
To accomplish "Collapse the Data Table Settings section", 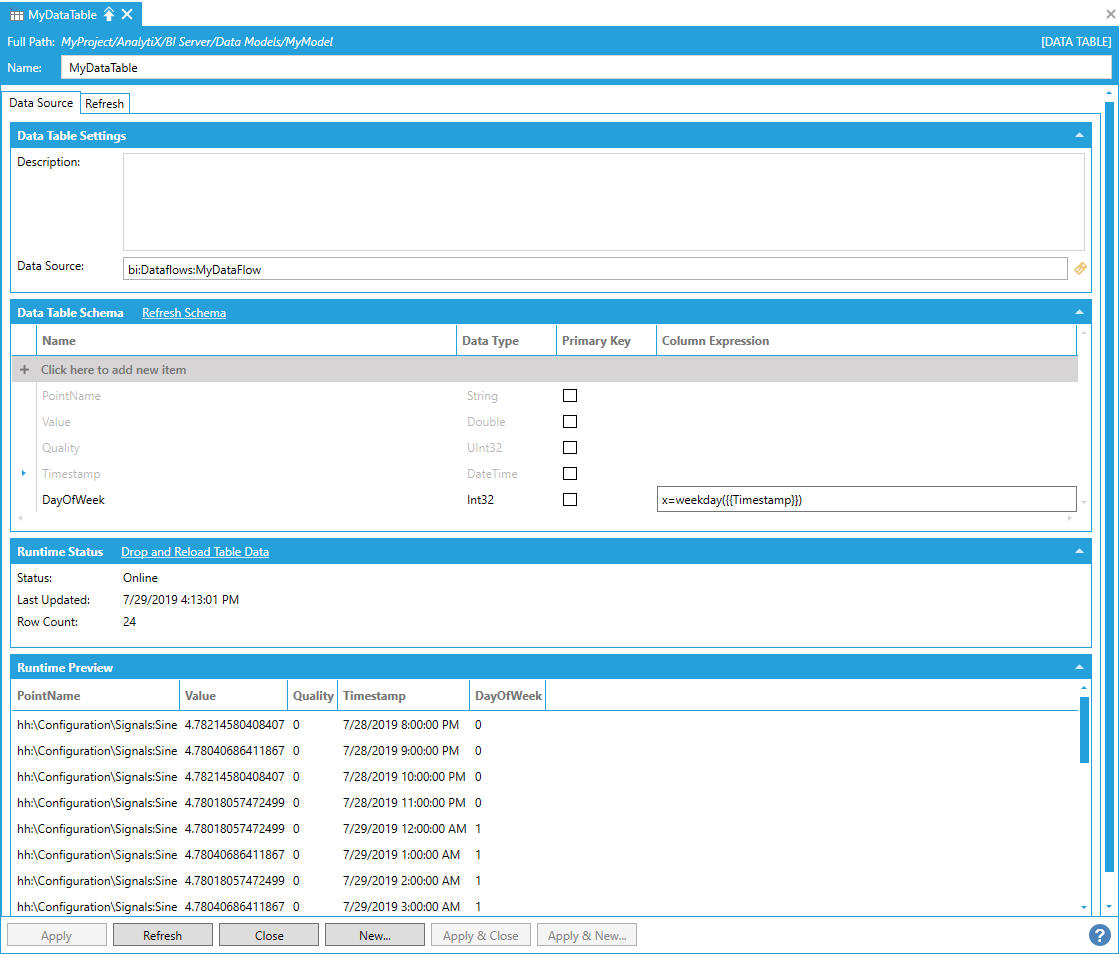I will click(1079, 135).
